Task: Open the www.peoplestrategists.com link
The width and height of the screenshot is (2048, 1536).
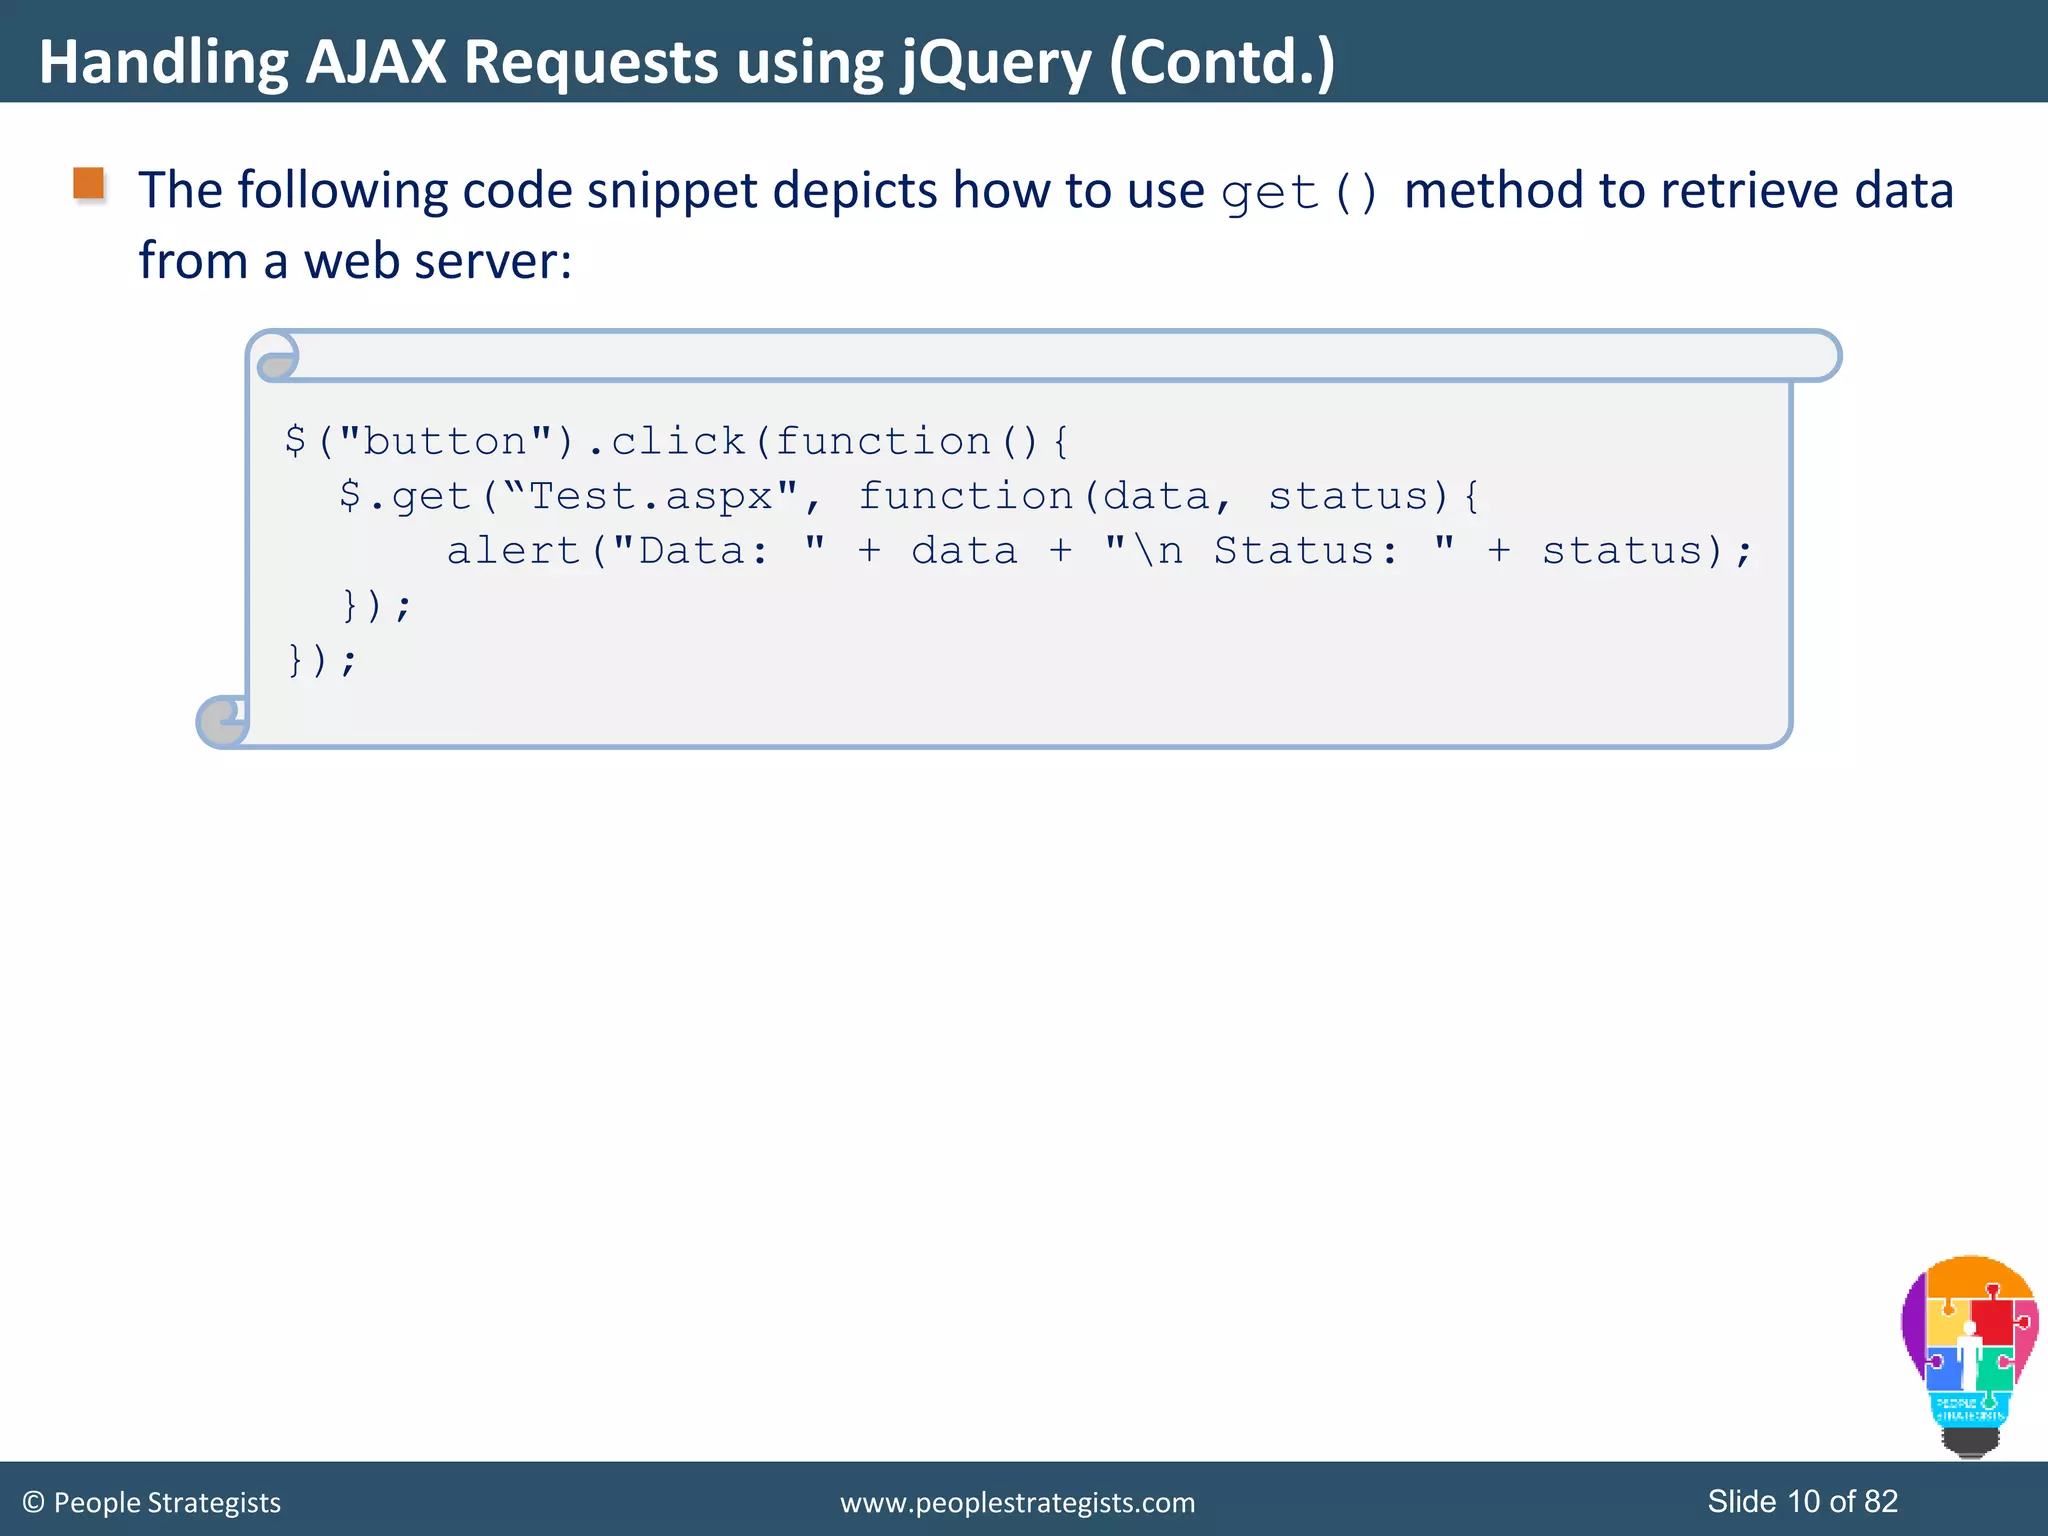Action: pyautogui.click(x=1017, y=1502)
